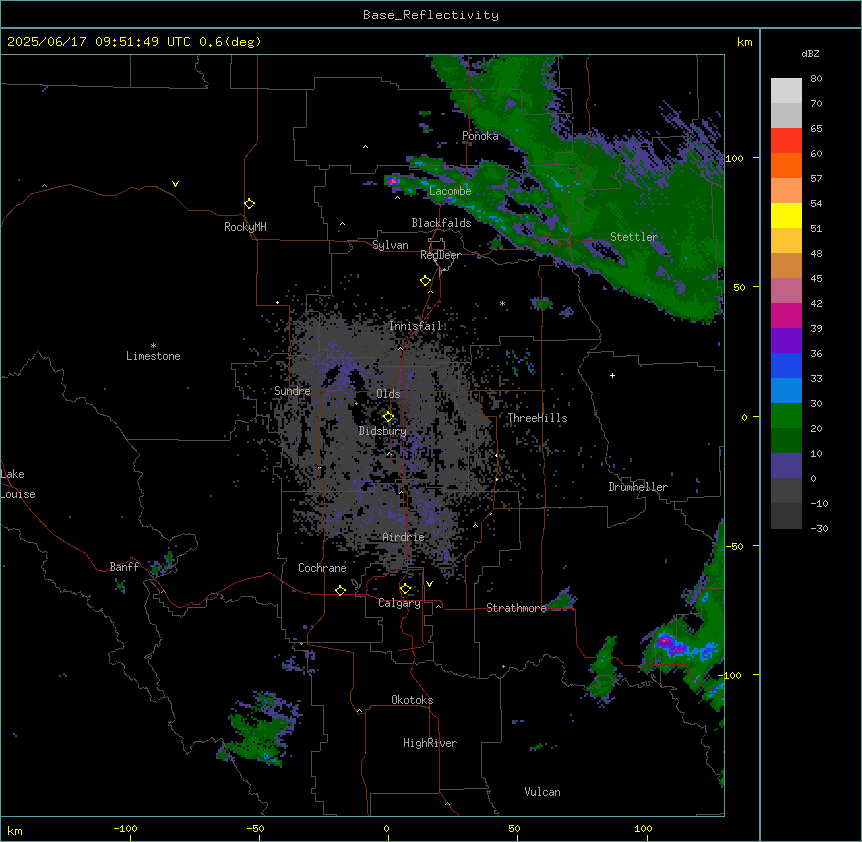Image resolution: width=862 pixels, height=842 pixels.
Task: Click the Didsbury label
Action: click(383, 431)
